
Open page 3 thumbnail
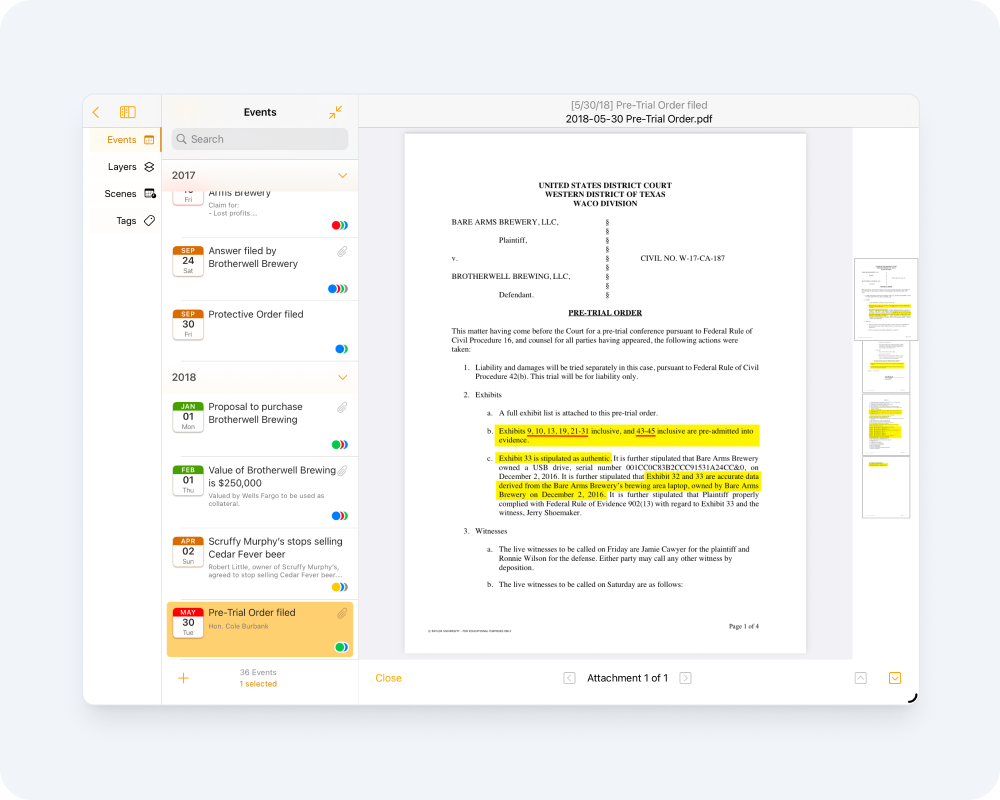click(x=886, y=425)
